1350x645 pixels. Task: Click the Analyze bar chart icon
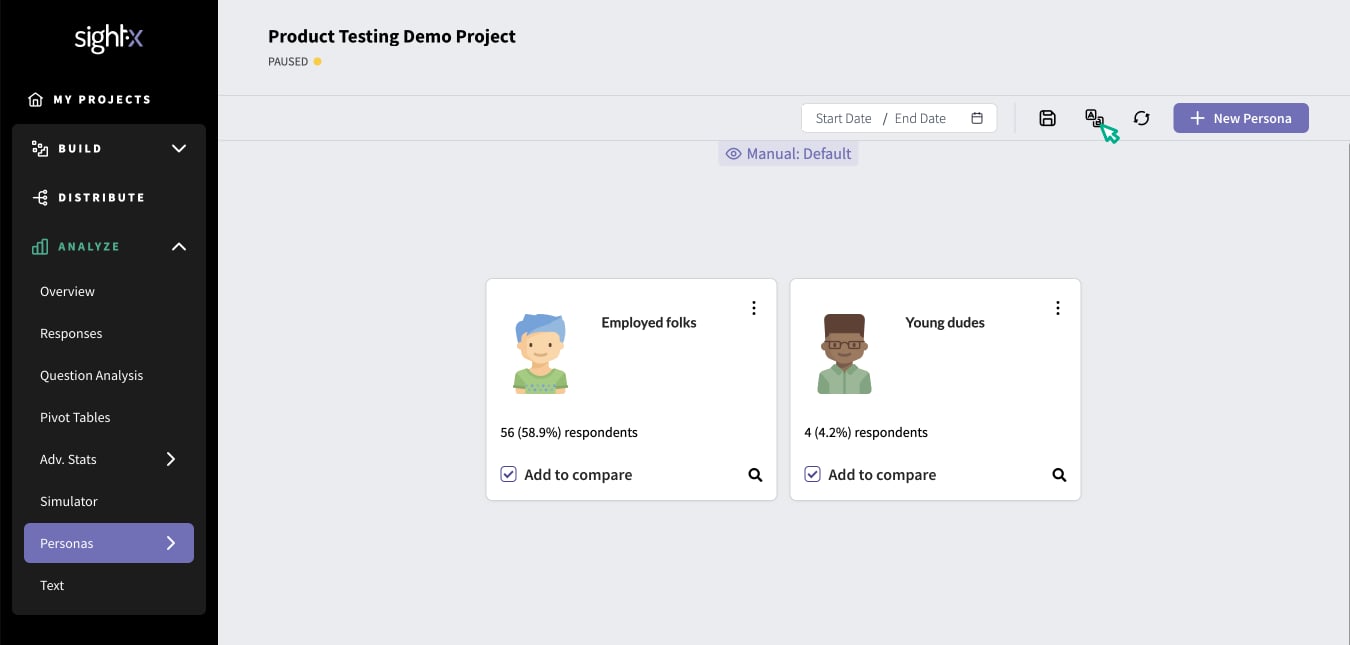coord(40,246)
